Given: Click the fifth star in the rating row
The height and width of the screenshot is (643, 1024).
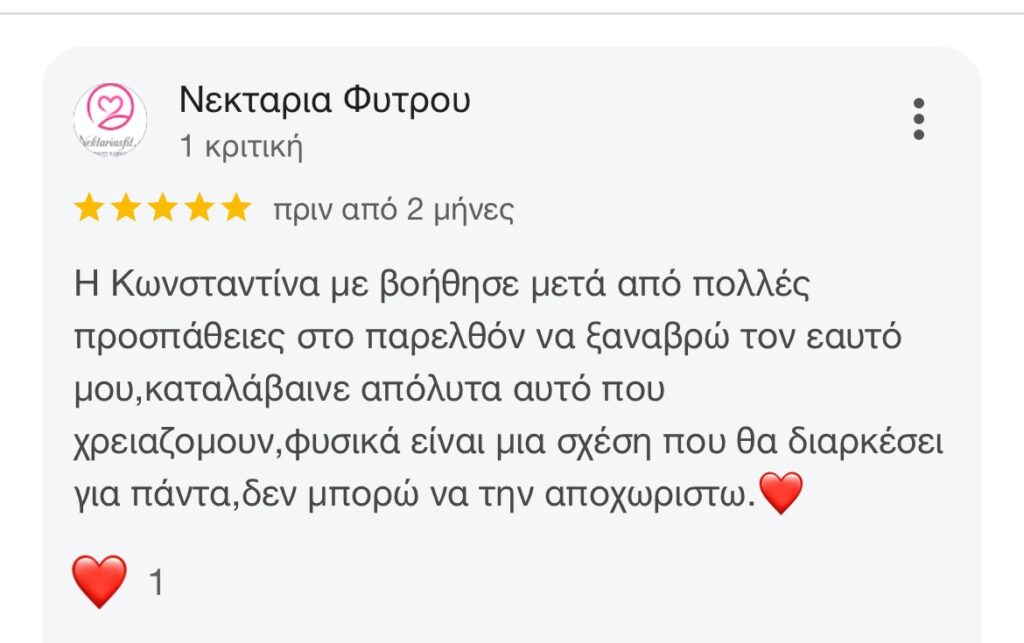Looking at the screenshot, I should (x=238, y=209).
